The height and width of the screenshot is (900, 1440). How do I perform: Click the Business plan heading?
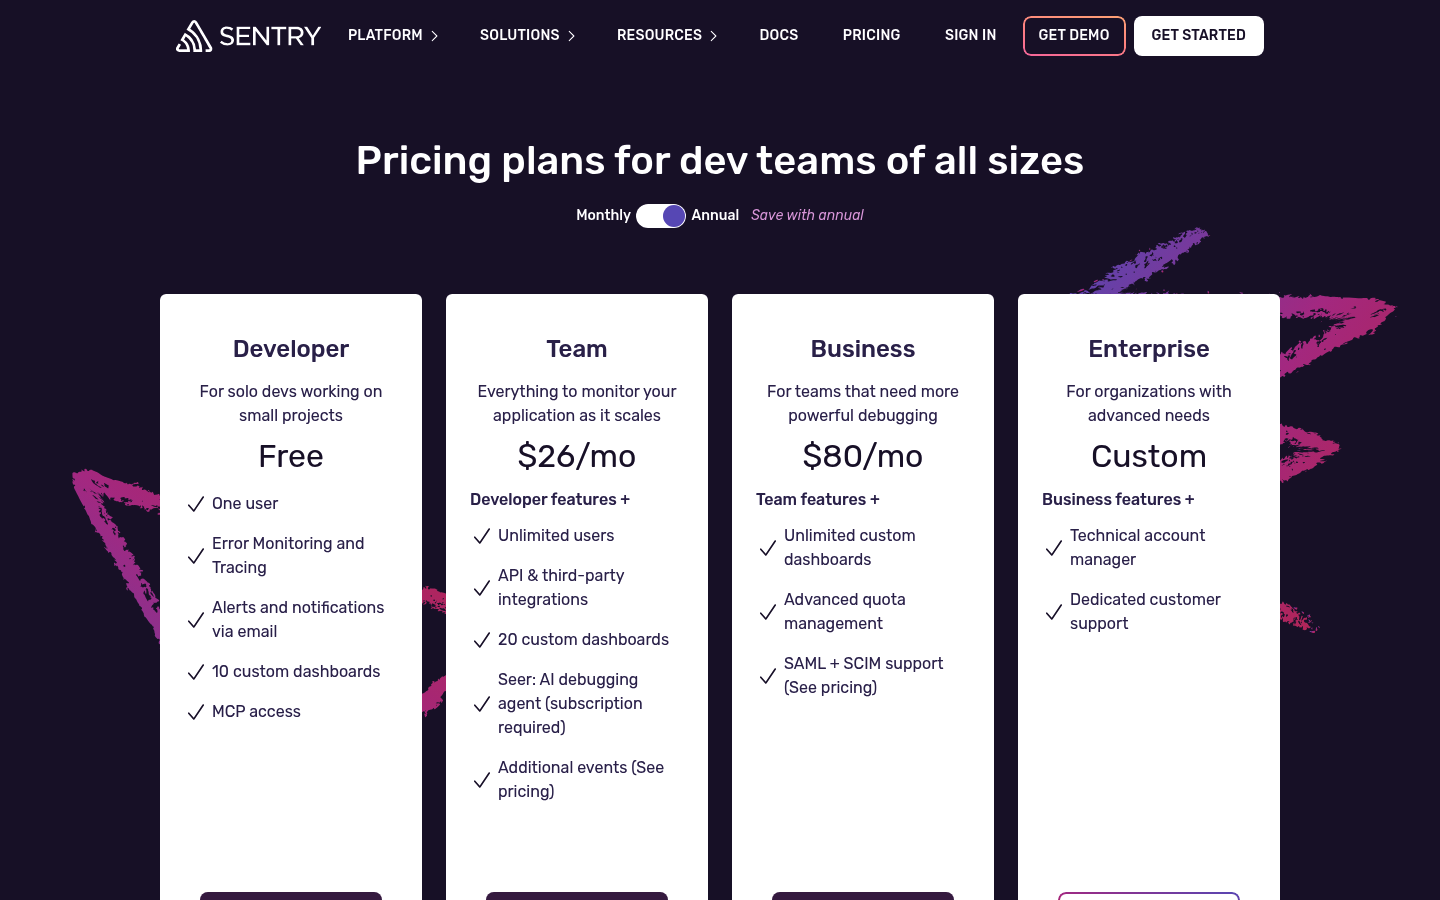pyautogui.click(x=863, y=349)
